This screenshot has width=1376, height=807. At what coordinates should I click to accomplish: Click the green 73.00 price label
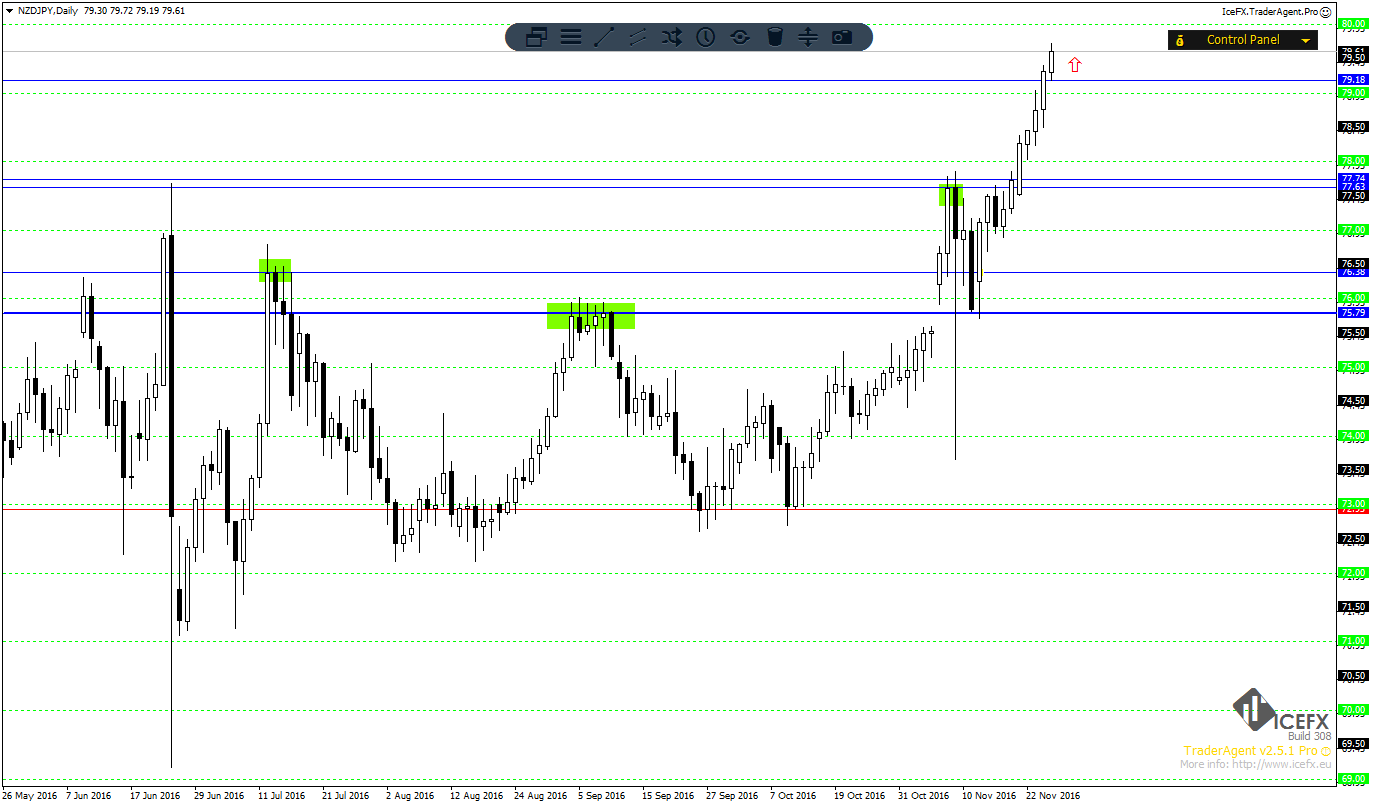pyautogui.click(x=1353, y=504)
